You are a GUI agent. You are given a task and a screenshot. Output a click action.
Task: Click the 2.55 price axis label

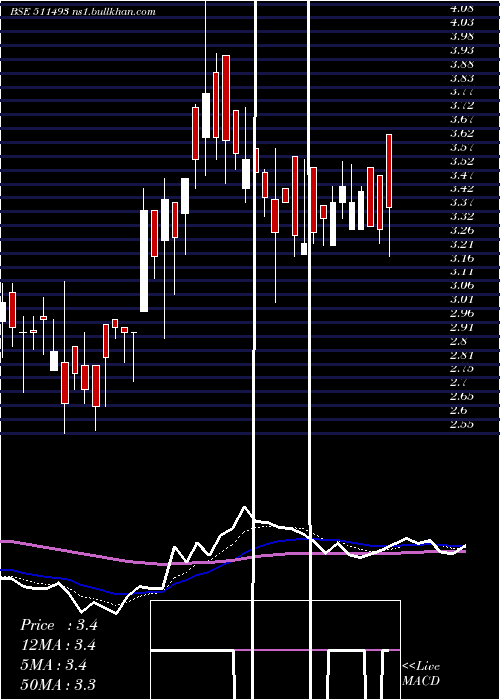462,424
